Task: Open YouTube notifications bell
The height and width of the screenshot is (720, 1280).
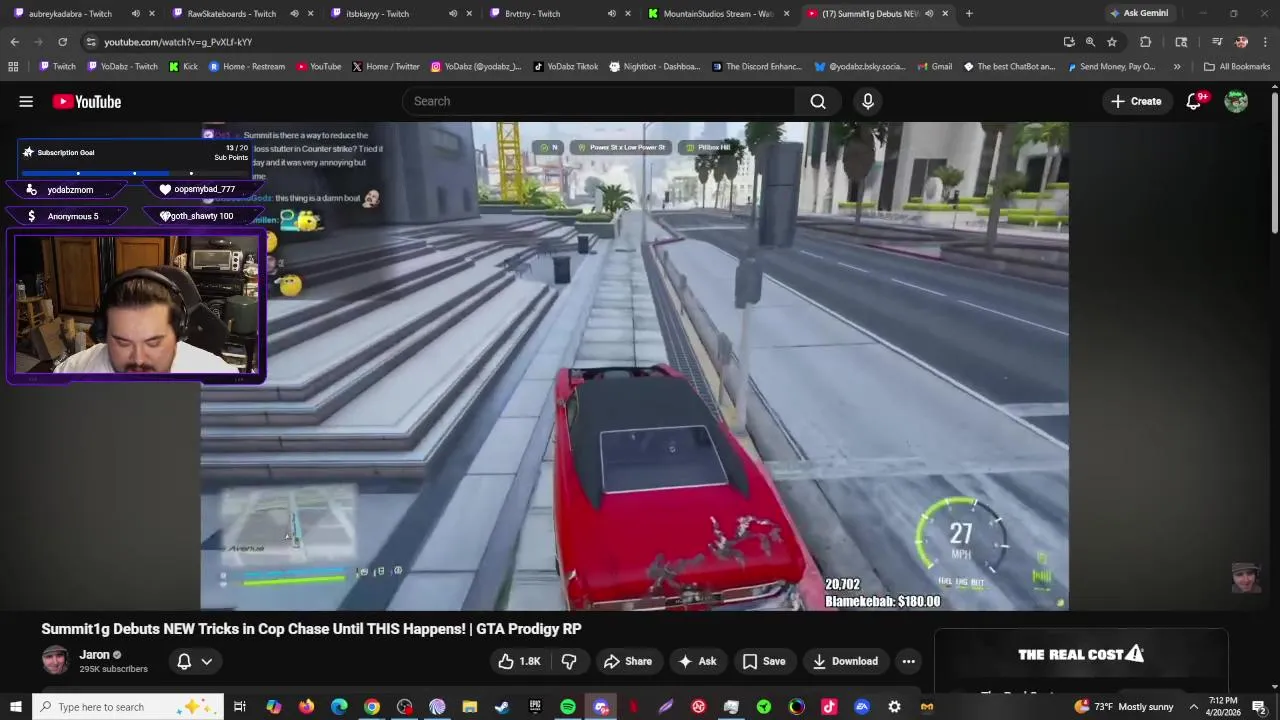Action: 1194,101
